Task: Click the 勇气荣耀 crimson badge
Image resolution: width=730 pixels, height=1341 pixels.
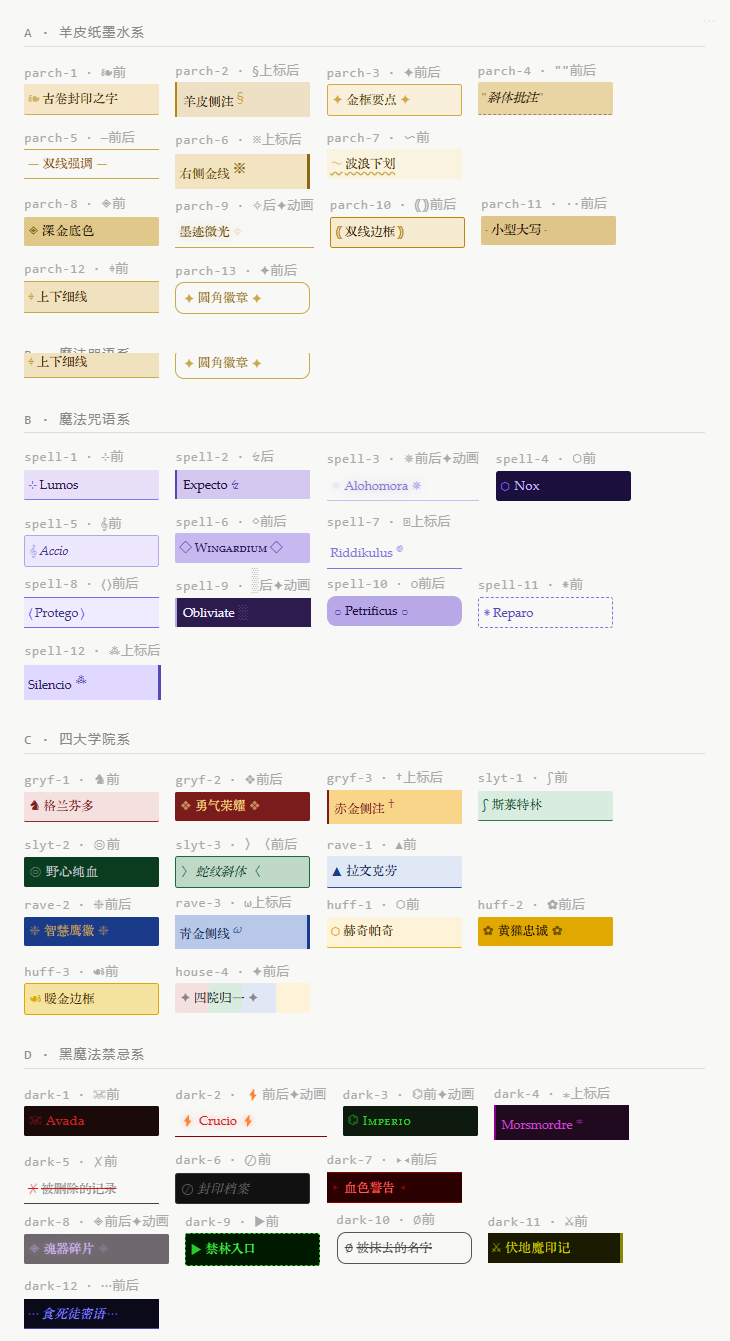Action: (x=242, y=806)
